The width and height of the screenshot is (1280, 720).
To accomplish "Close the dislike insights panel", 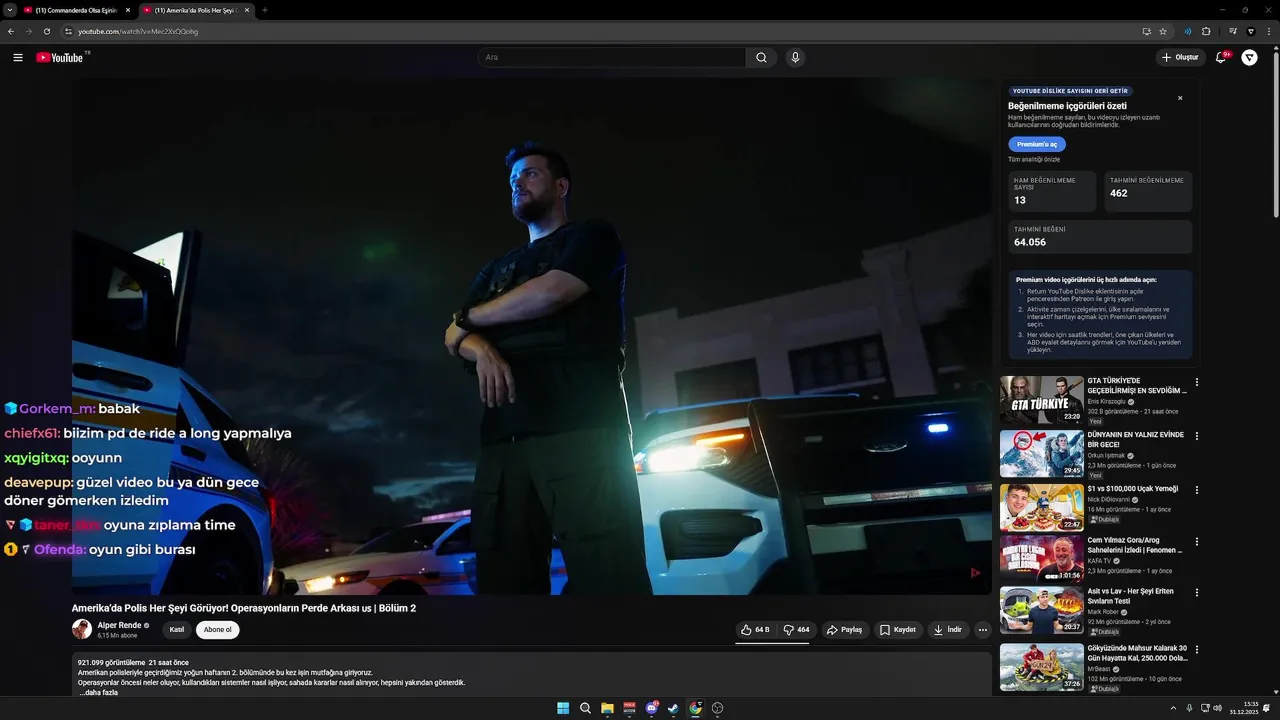I will pos(1180,98).
